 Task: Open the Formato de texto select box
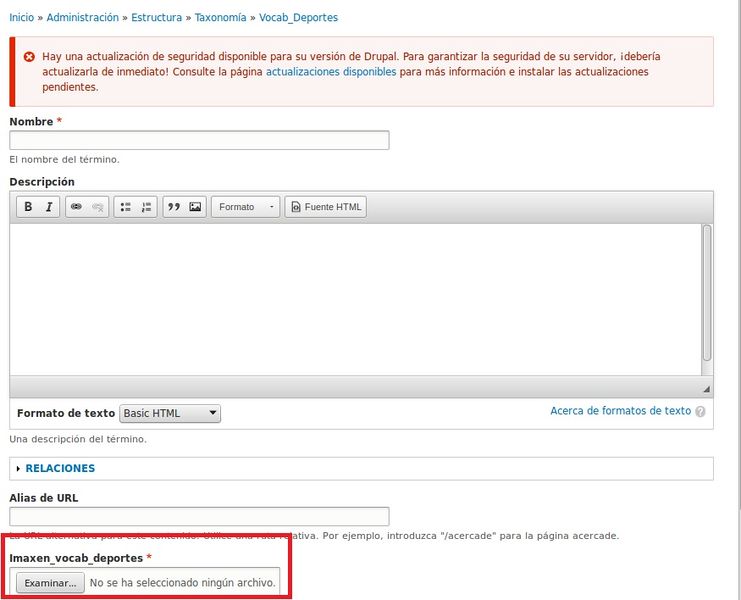coord(170,413)
